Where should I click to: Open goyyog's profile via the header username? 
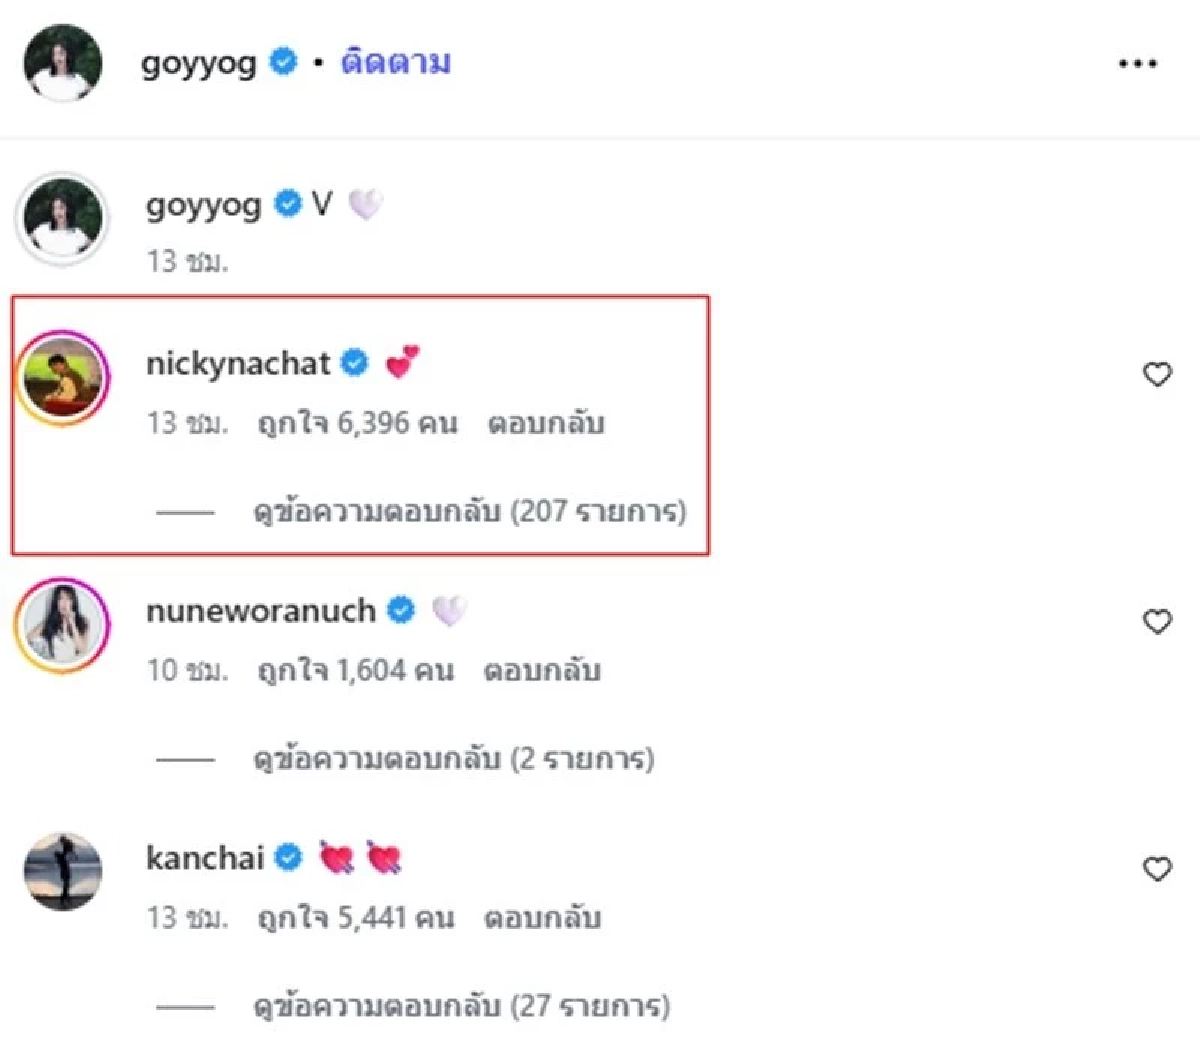[x=198, y=62]
